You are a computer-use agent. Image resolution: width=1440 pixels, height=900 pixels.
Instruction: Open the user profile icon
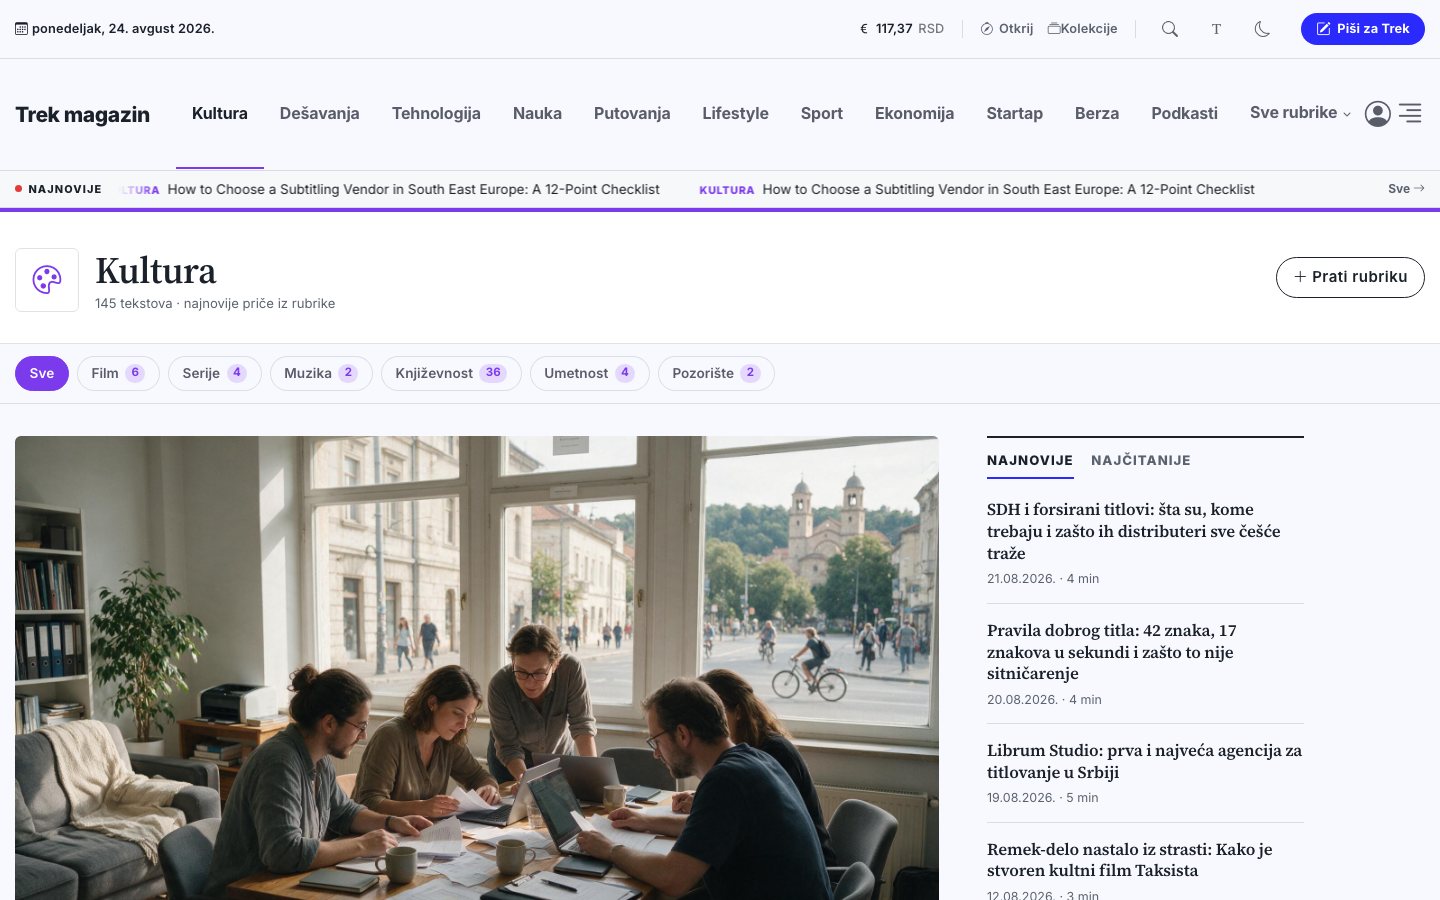1378,114
